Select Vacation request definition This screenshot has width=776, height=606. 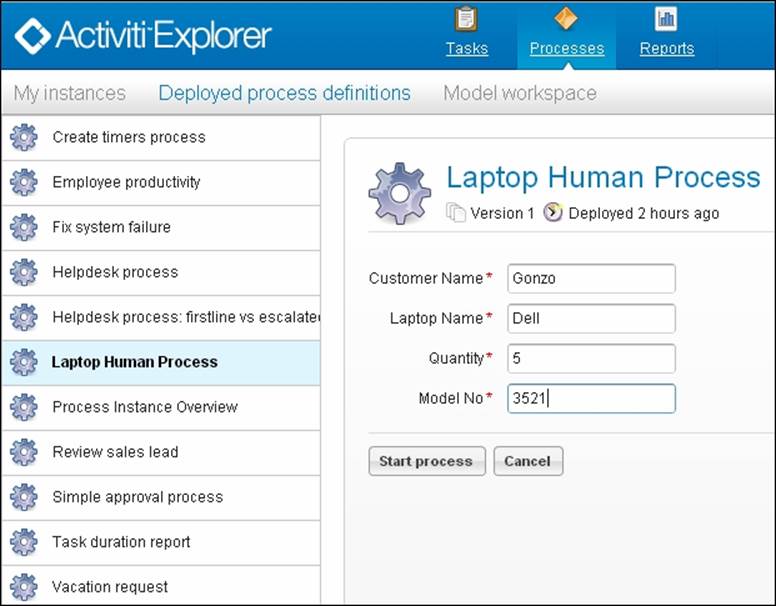[x=161, y=586]
